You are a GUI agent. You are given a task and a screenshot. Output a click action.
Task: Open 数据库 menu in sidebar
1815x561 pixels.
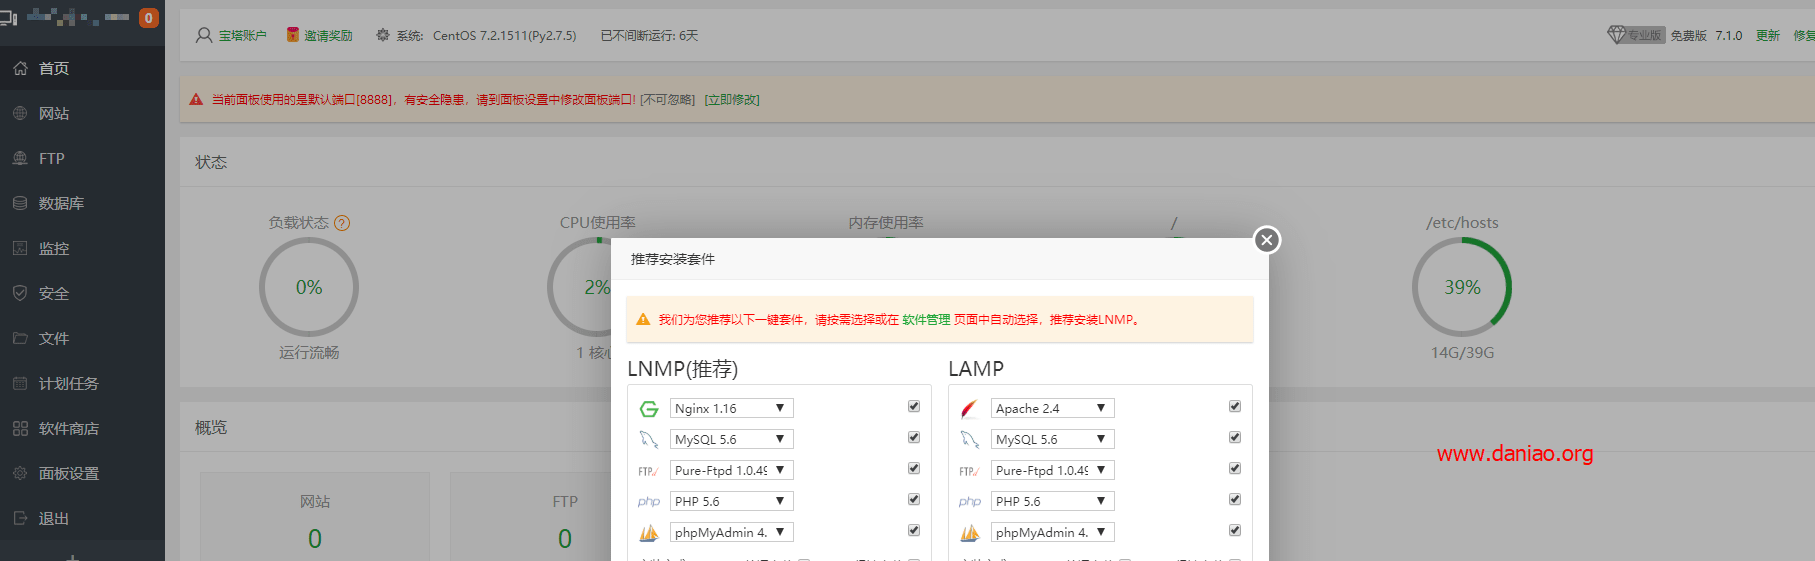(82, 203)
